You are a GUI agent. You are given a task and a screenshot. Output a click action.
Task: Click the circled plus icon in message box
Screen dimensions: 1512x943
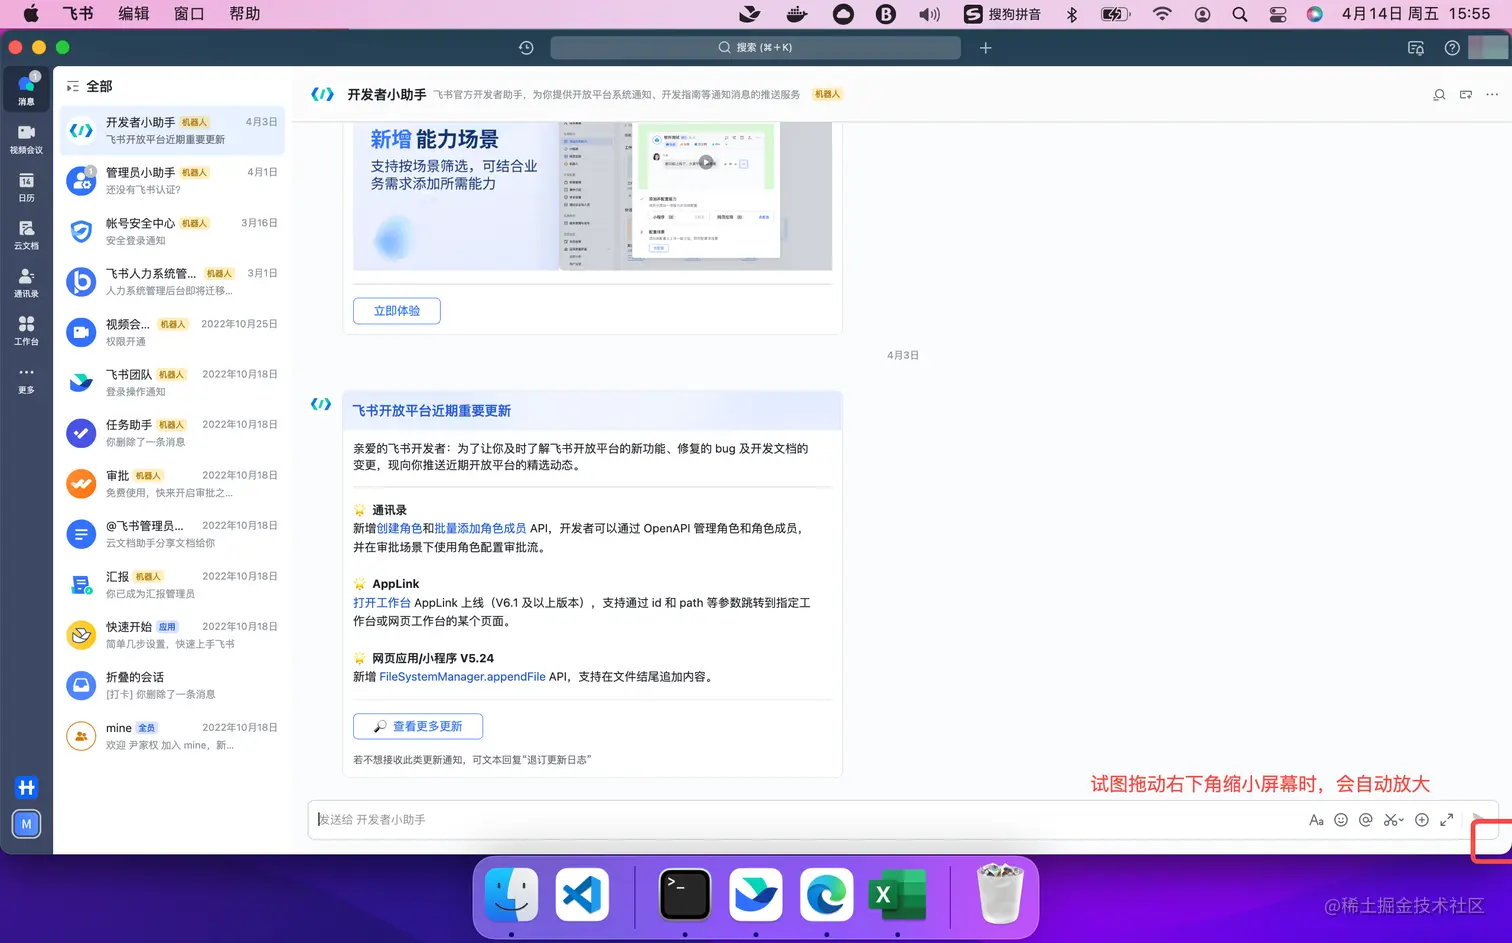(x=1422, y=820)
